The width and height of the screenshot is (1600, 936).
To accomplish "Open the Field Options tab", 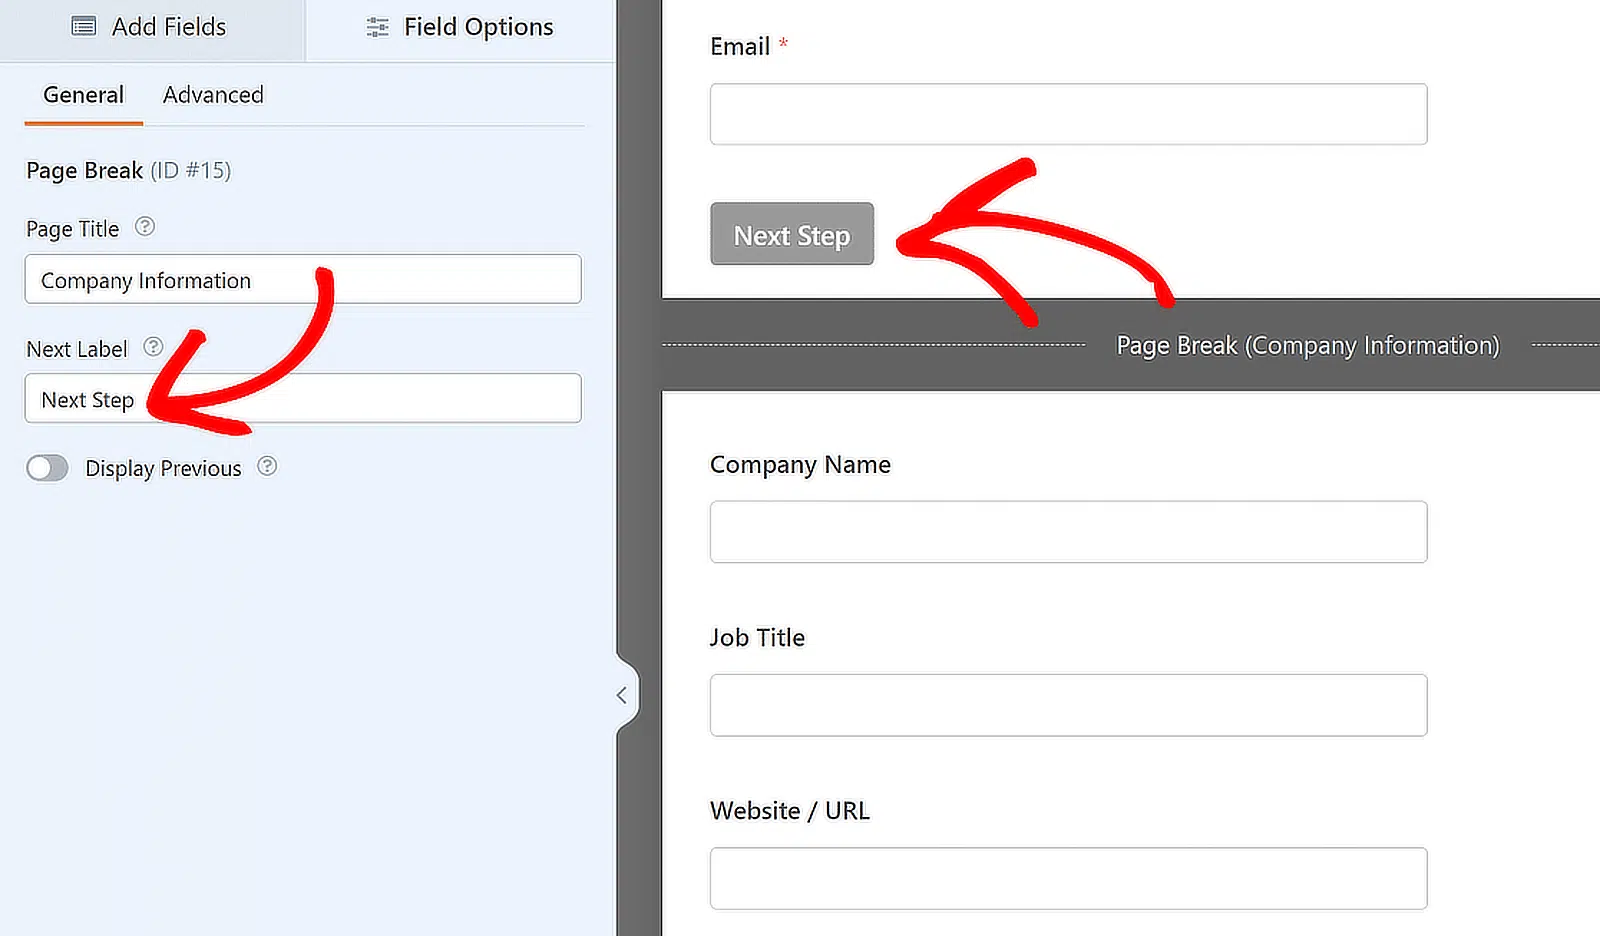I will coord(460,28).
